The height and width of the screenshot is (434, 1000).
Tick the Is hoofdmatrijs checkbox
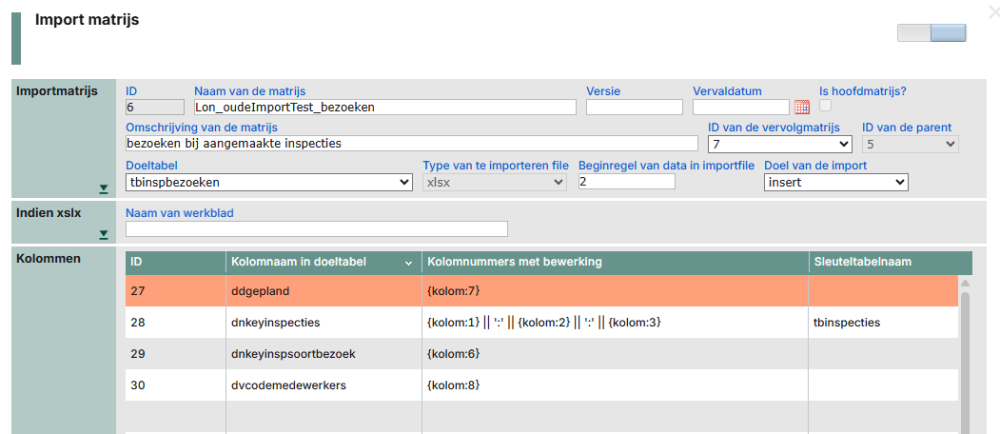pyautogui.click(x=826, y=106)
